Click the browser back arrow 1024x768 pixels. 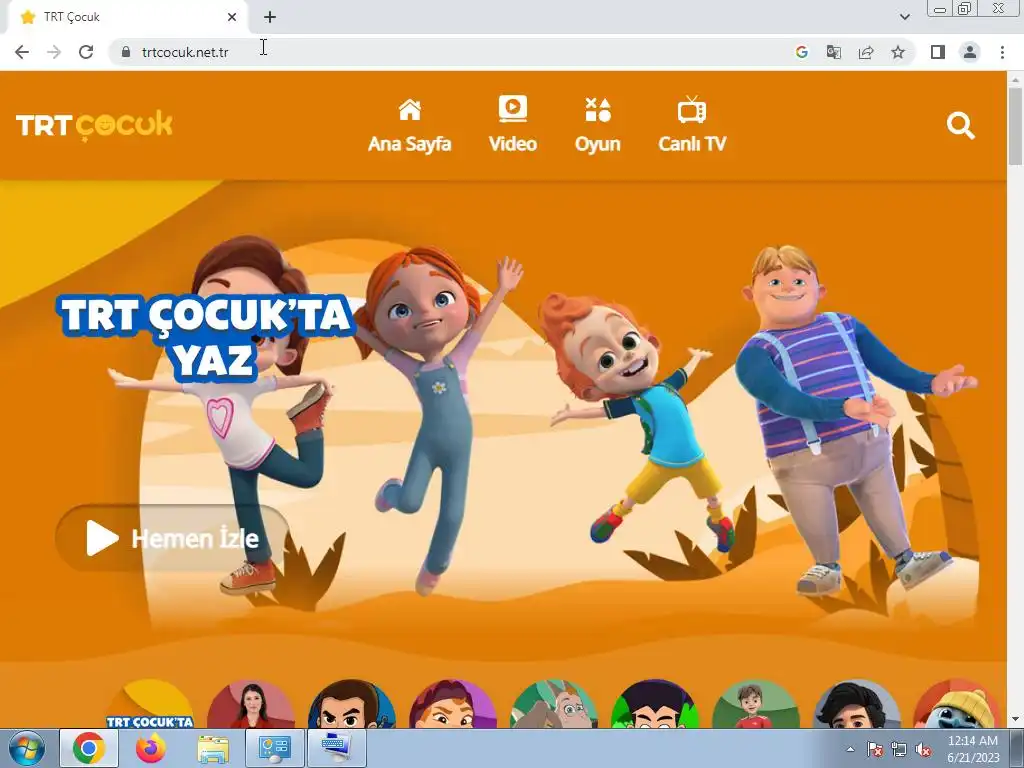[22, 52]
